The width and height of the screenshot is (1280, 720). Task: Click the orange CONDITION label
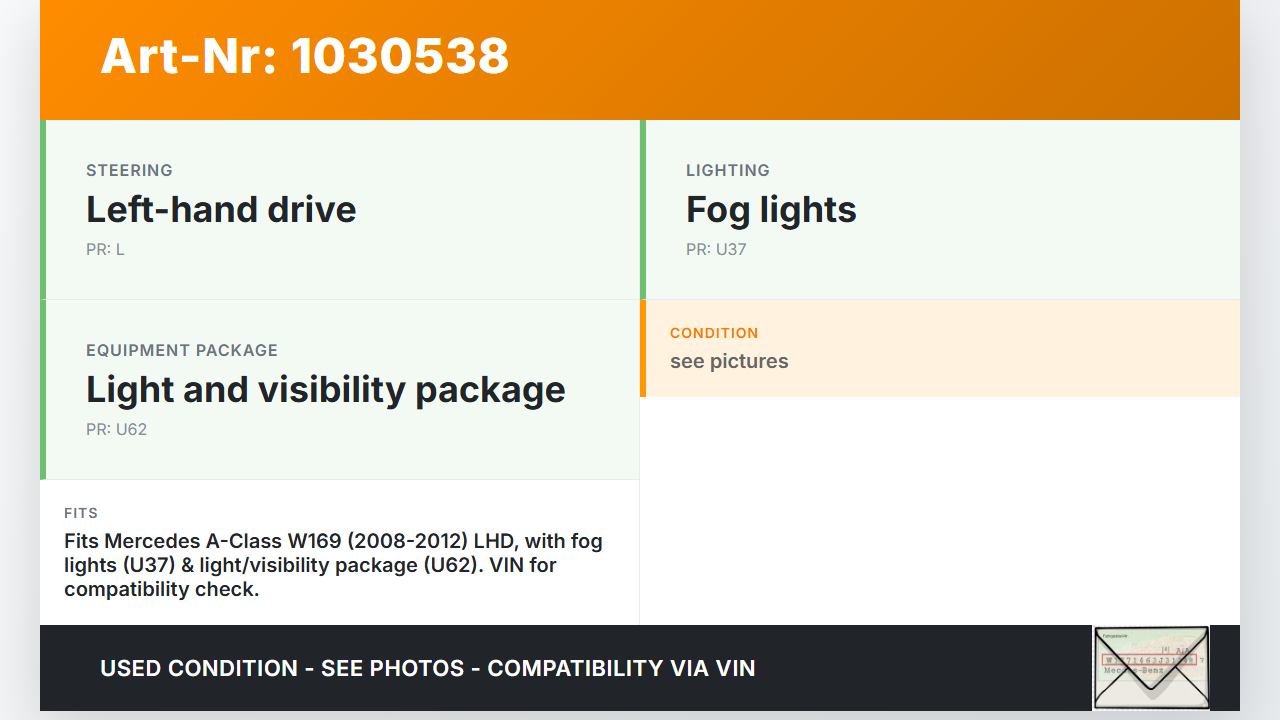[714, 333]
